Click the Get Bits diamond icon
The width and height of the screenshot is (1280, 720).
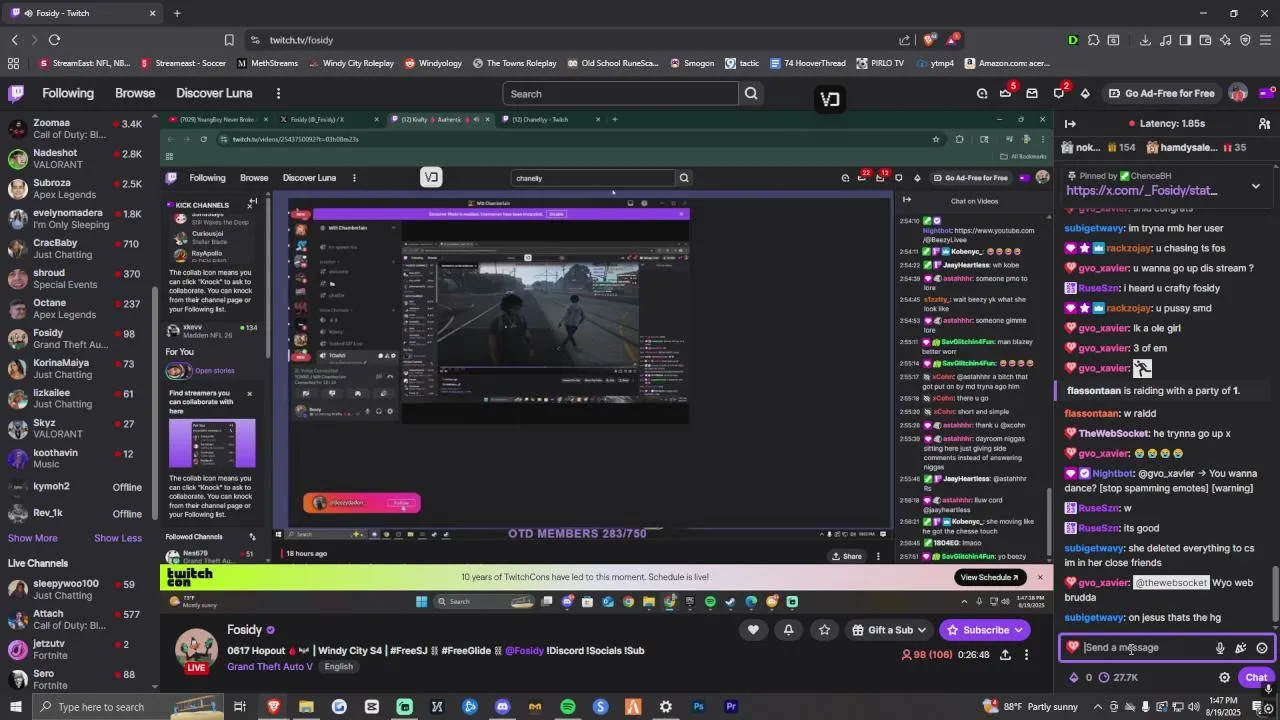click(x=1085, y=94)
